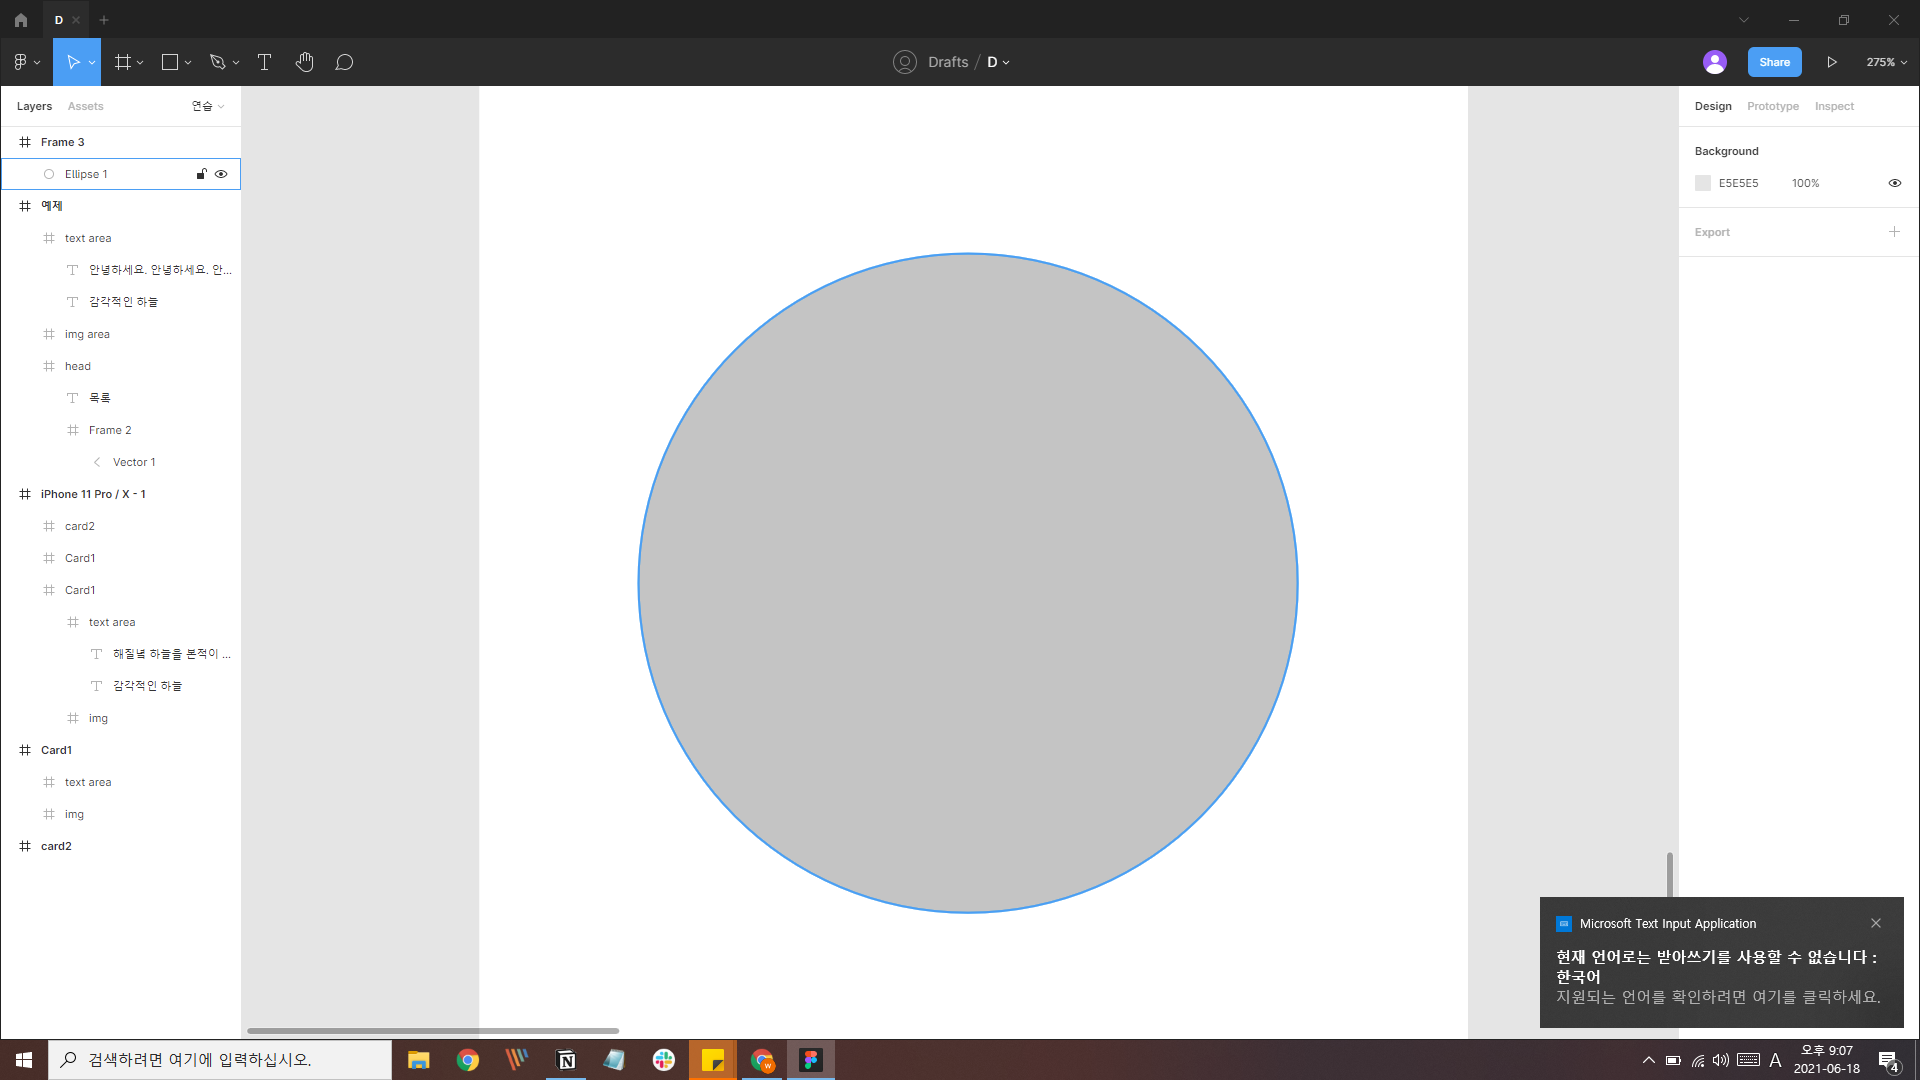Select the Comment tool

[x=344, y=62]
